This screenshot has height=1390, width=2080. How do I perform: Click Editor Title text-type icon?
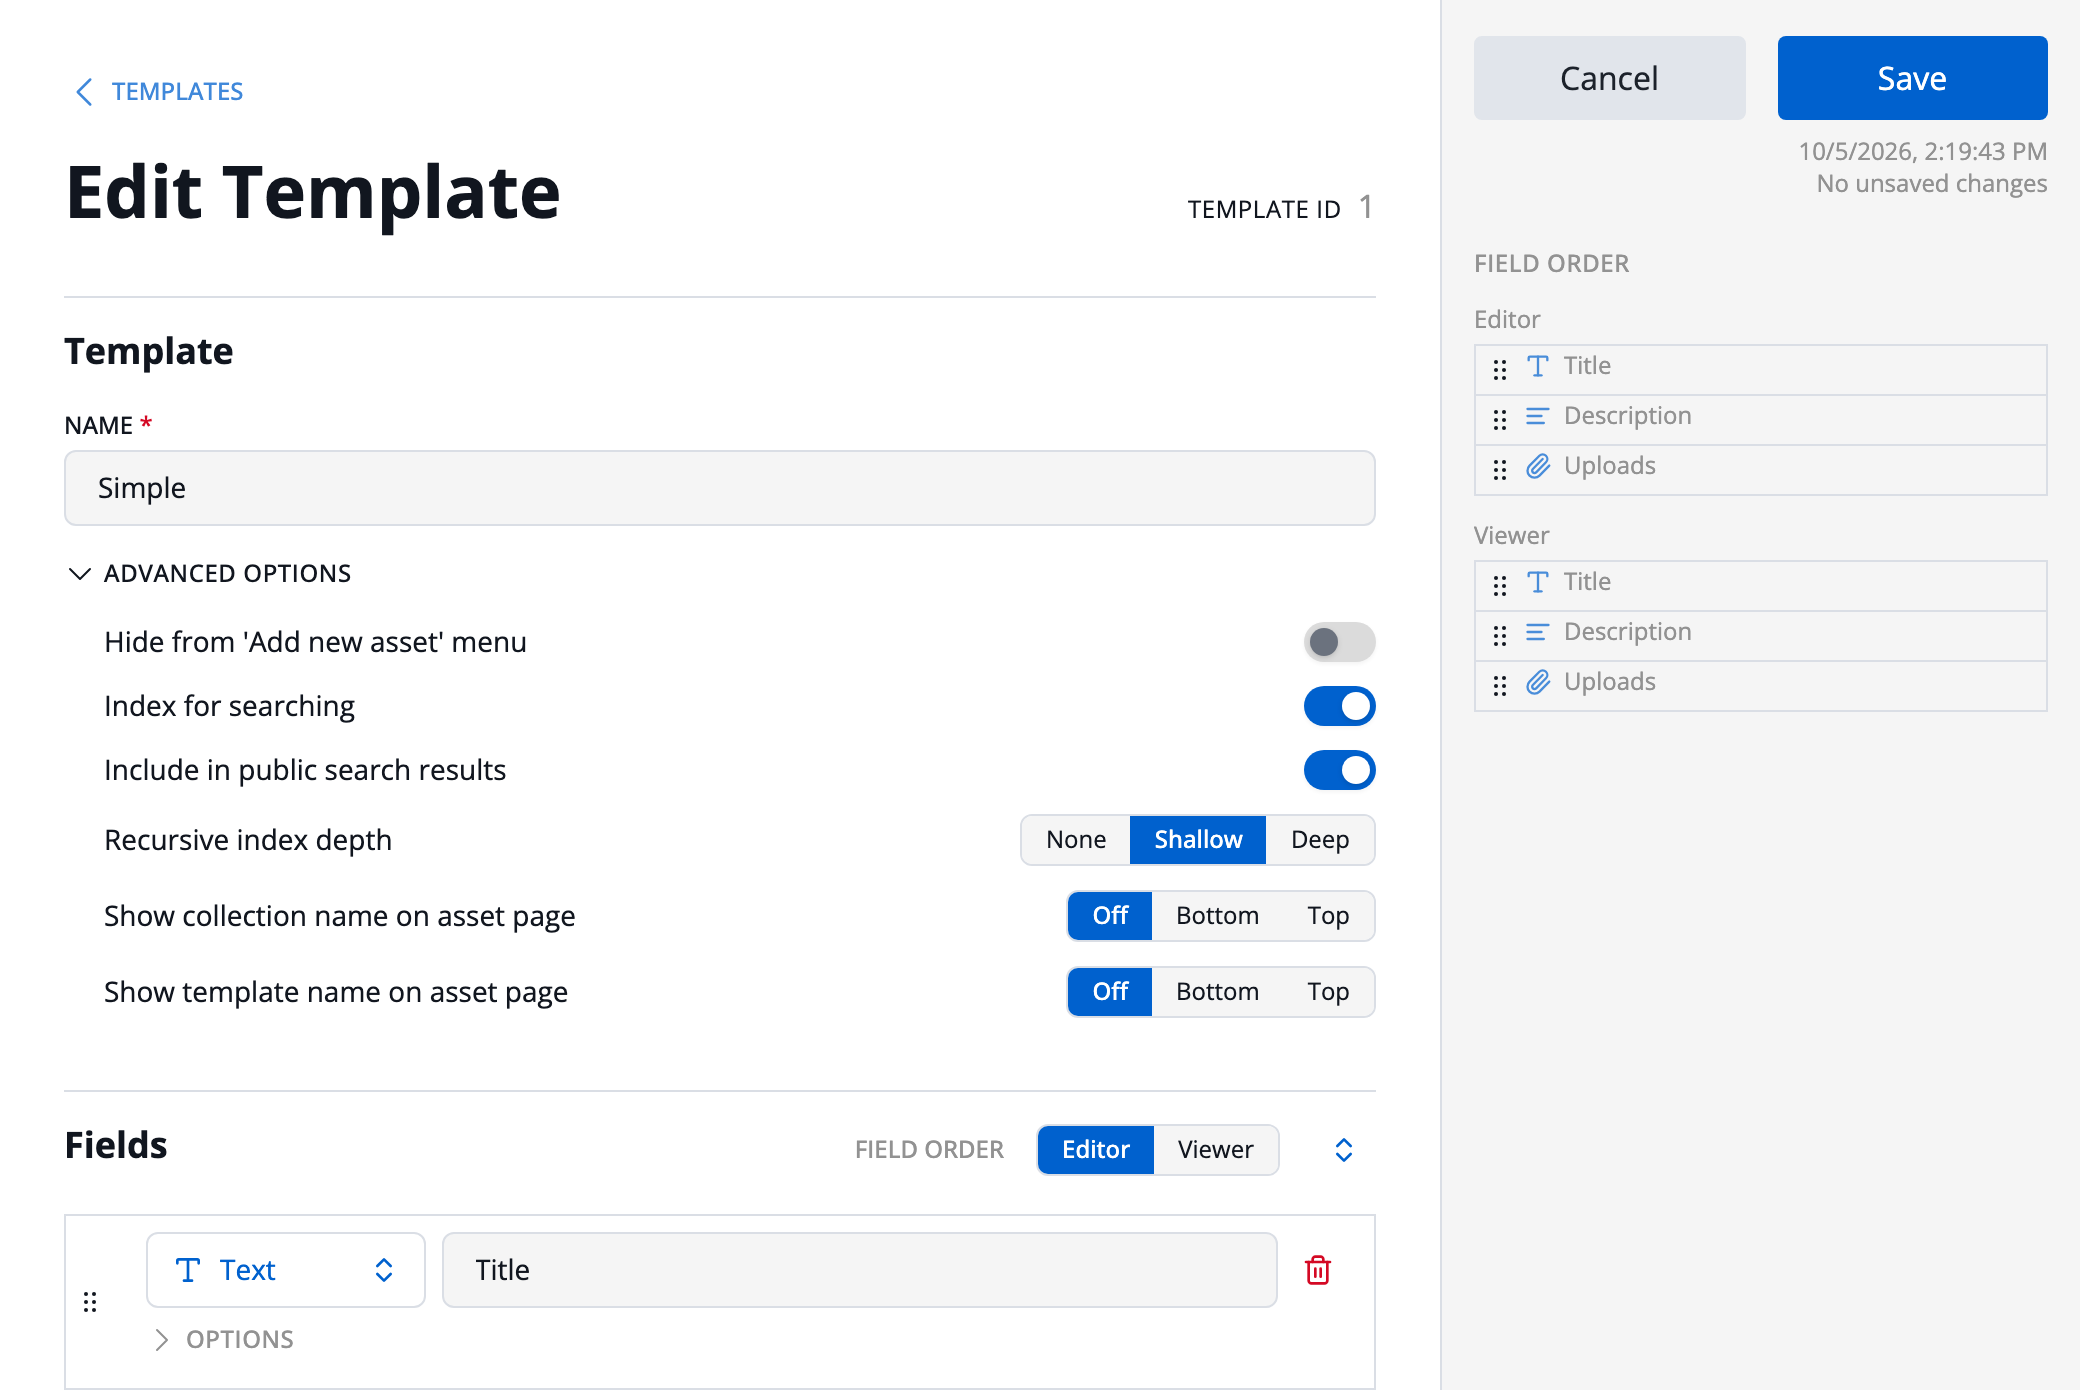tap(1538, 366)
